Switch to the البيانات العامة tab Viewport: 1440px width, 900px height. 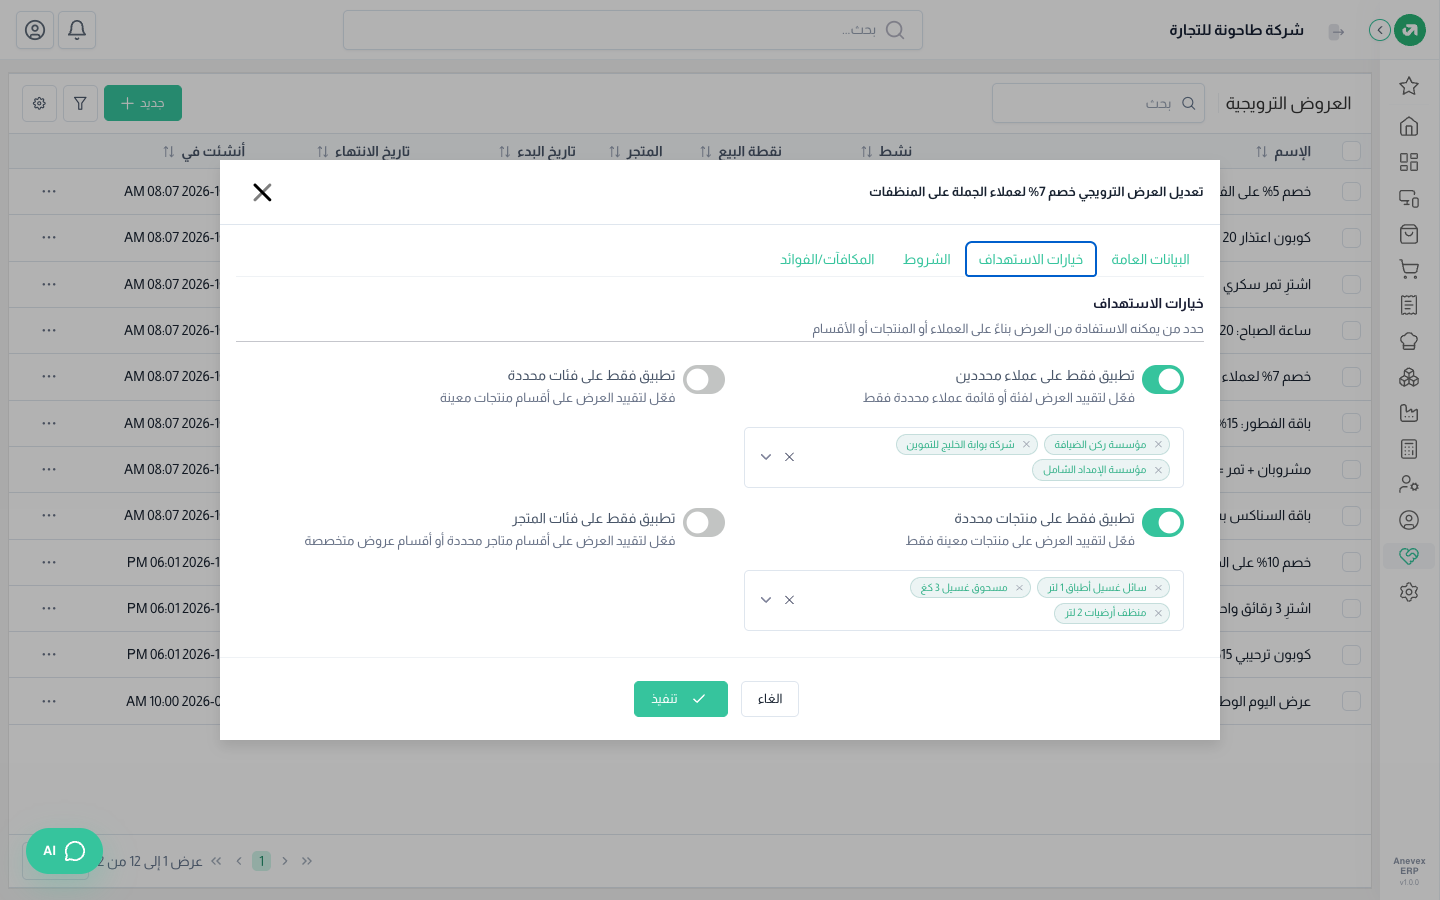pyautogui.click(x=1150, y=259)
